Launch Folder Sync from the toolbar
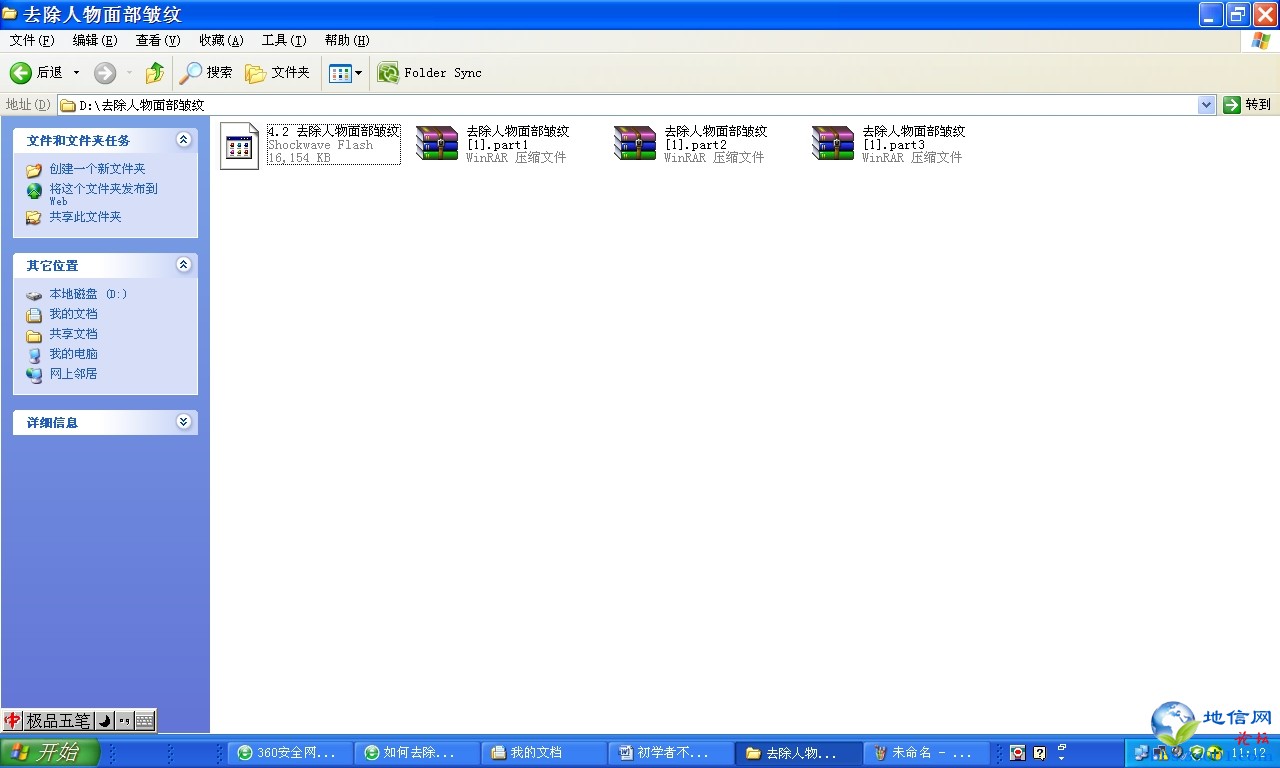 click(430, 73)
